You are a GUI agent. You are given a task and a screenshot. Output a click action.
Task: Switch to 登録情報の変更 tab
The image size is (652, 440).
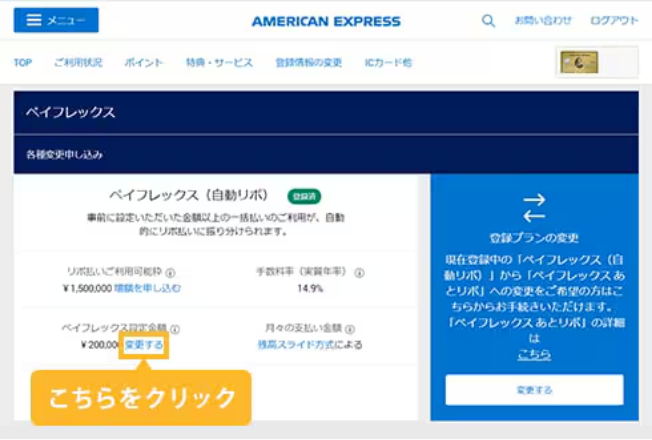click(309, 63)
